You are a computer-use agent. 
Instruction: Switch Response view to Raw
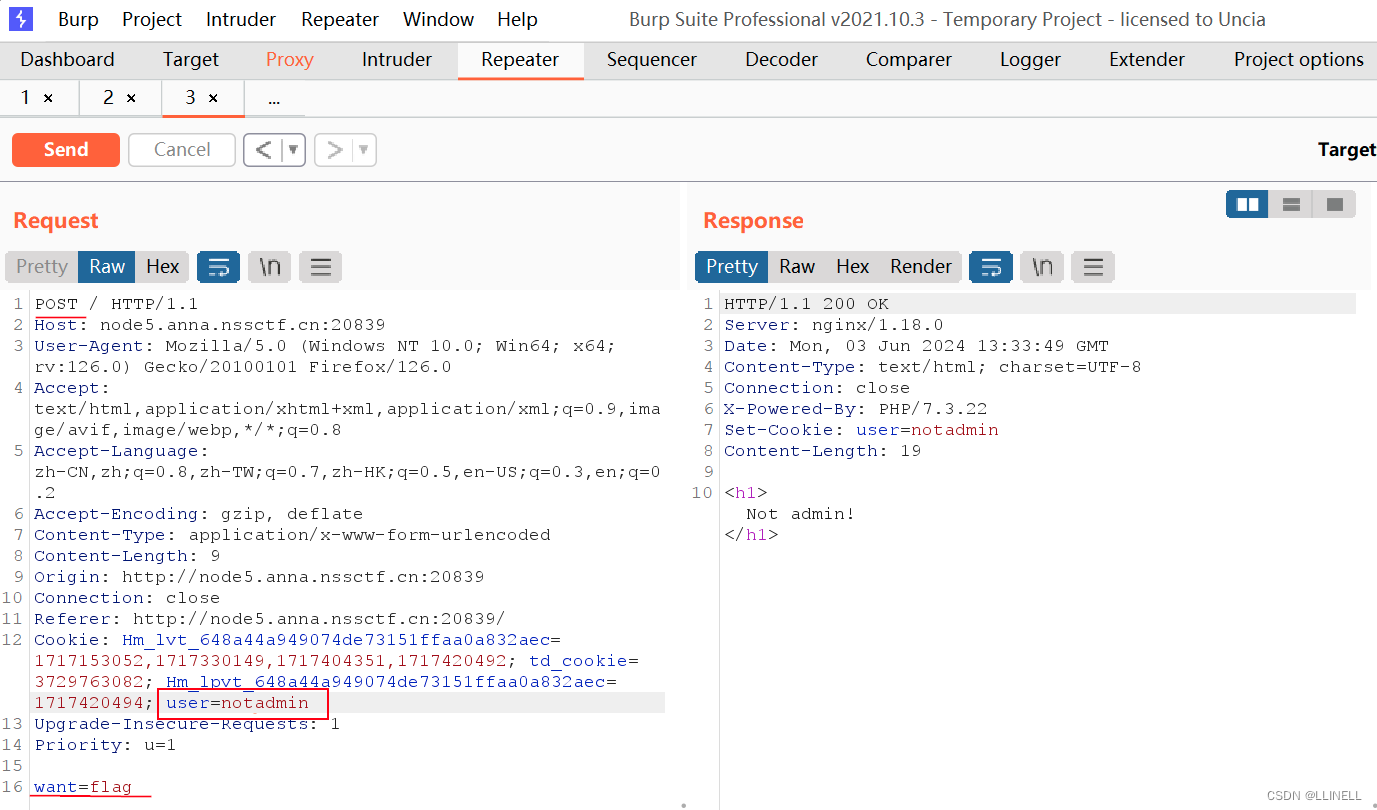point(797,266)
